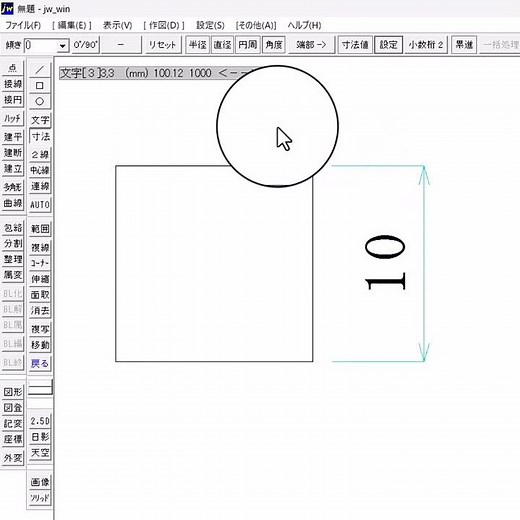Viewport: 520px width, 520px height.
Task: Open the 編集(E) menu
Action: (x=72, y=25)
